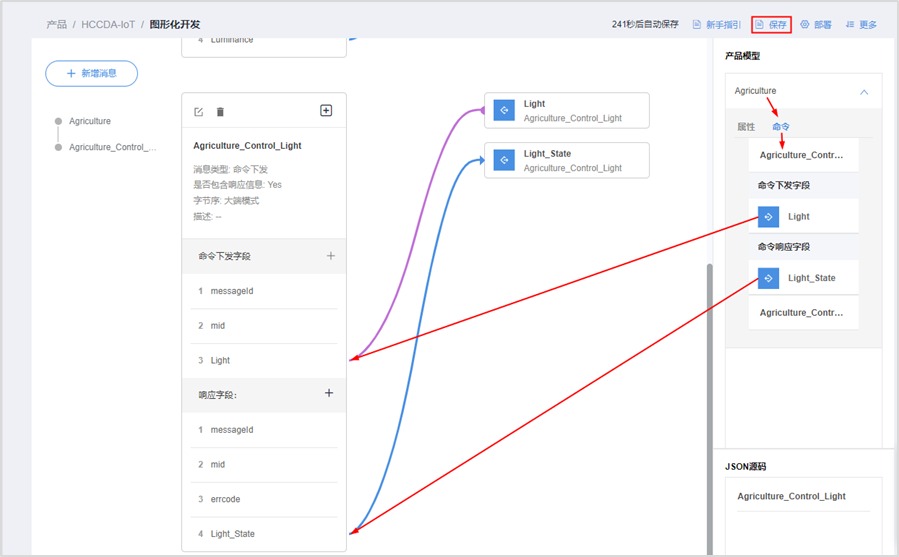This screenshot has height=557, width=899.
Task: Go to HCCDA-IoT in the breadcrumb
Action: point(108,24)
